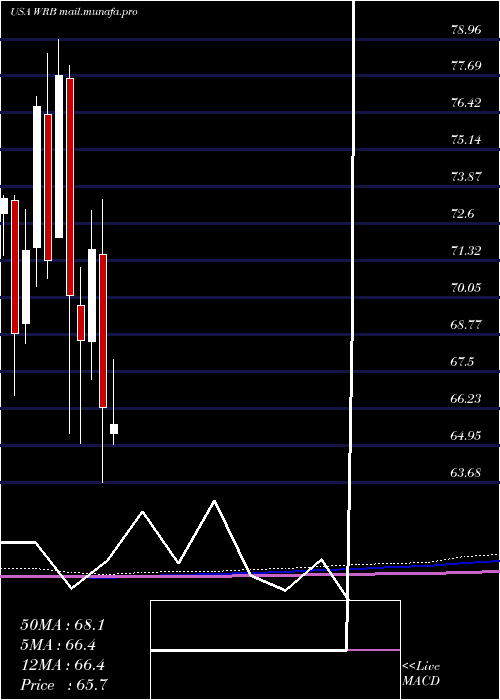
Task: Click the 72.6 price axis label
Action: click(462, 214)
